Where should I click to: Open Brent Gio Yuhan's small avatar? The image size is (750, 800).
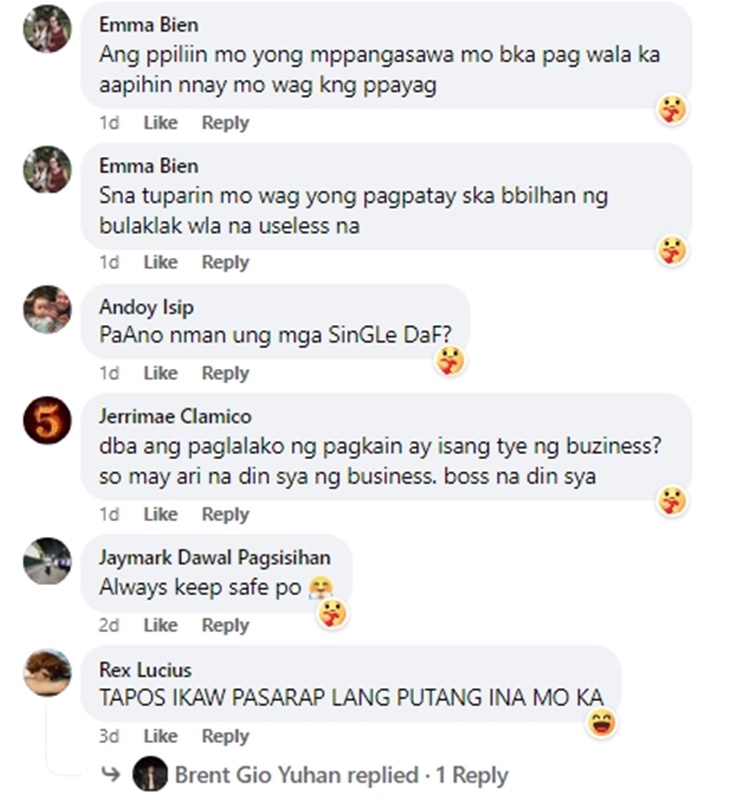(150, 774)
